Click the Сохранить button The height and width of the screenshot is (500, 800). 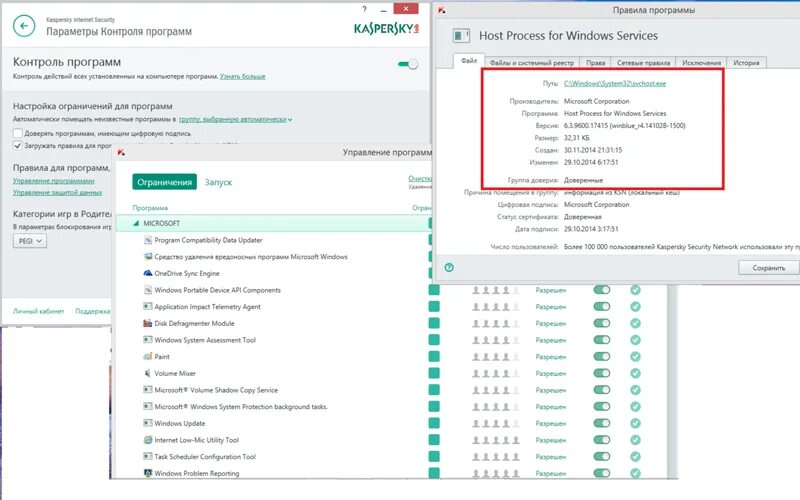(768, 268)
